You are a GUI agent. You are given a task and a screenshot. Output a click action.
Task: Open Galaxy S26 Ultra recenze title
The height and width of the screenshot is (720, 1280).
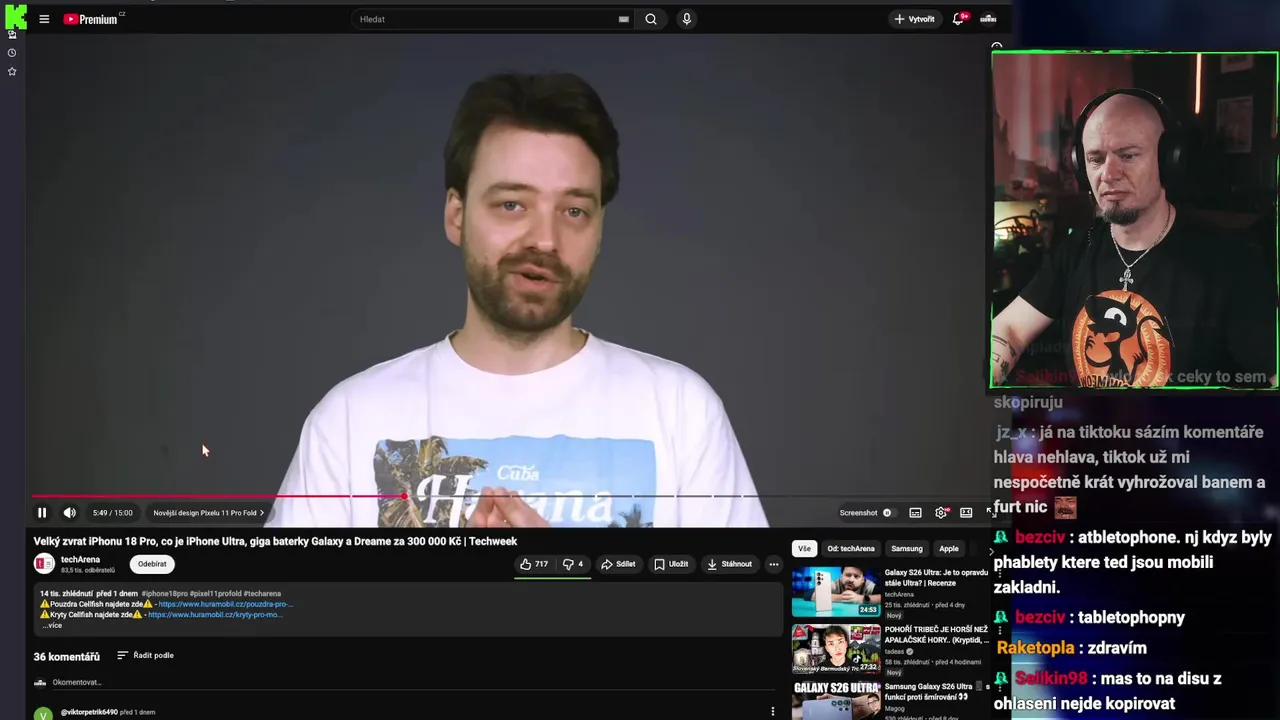point(936,577)
